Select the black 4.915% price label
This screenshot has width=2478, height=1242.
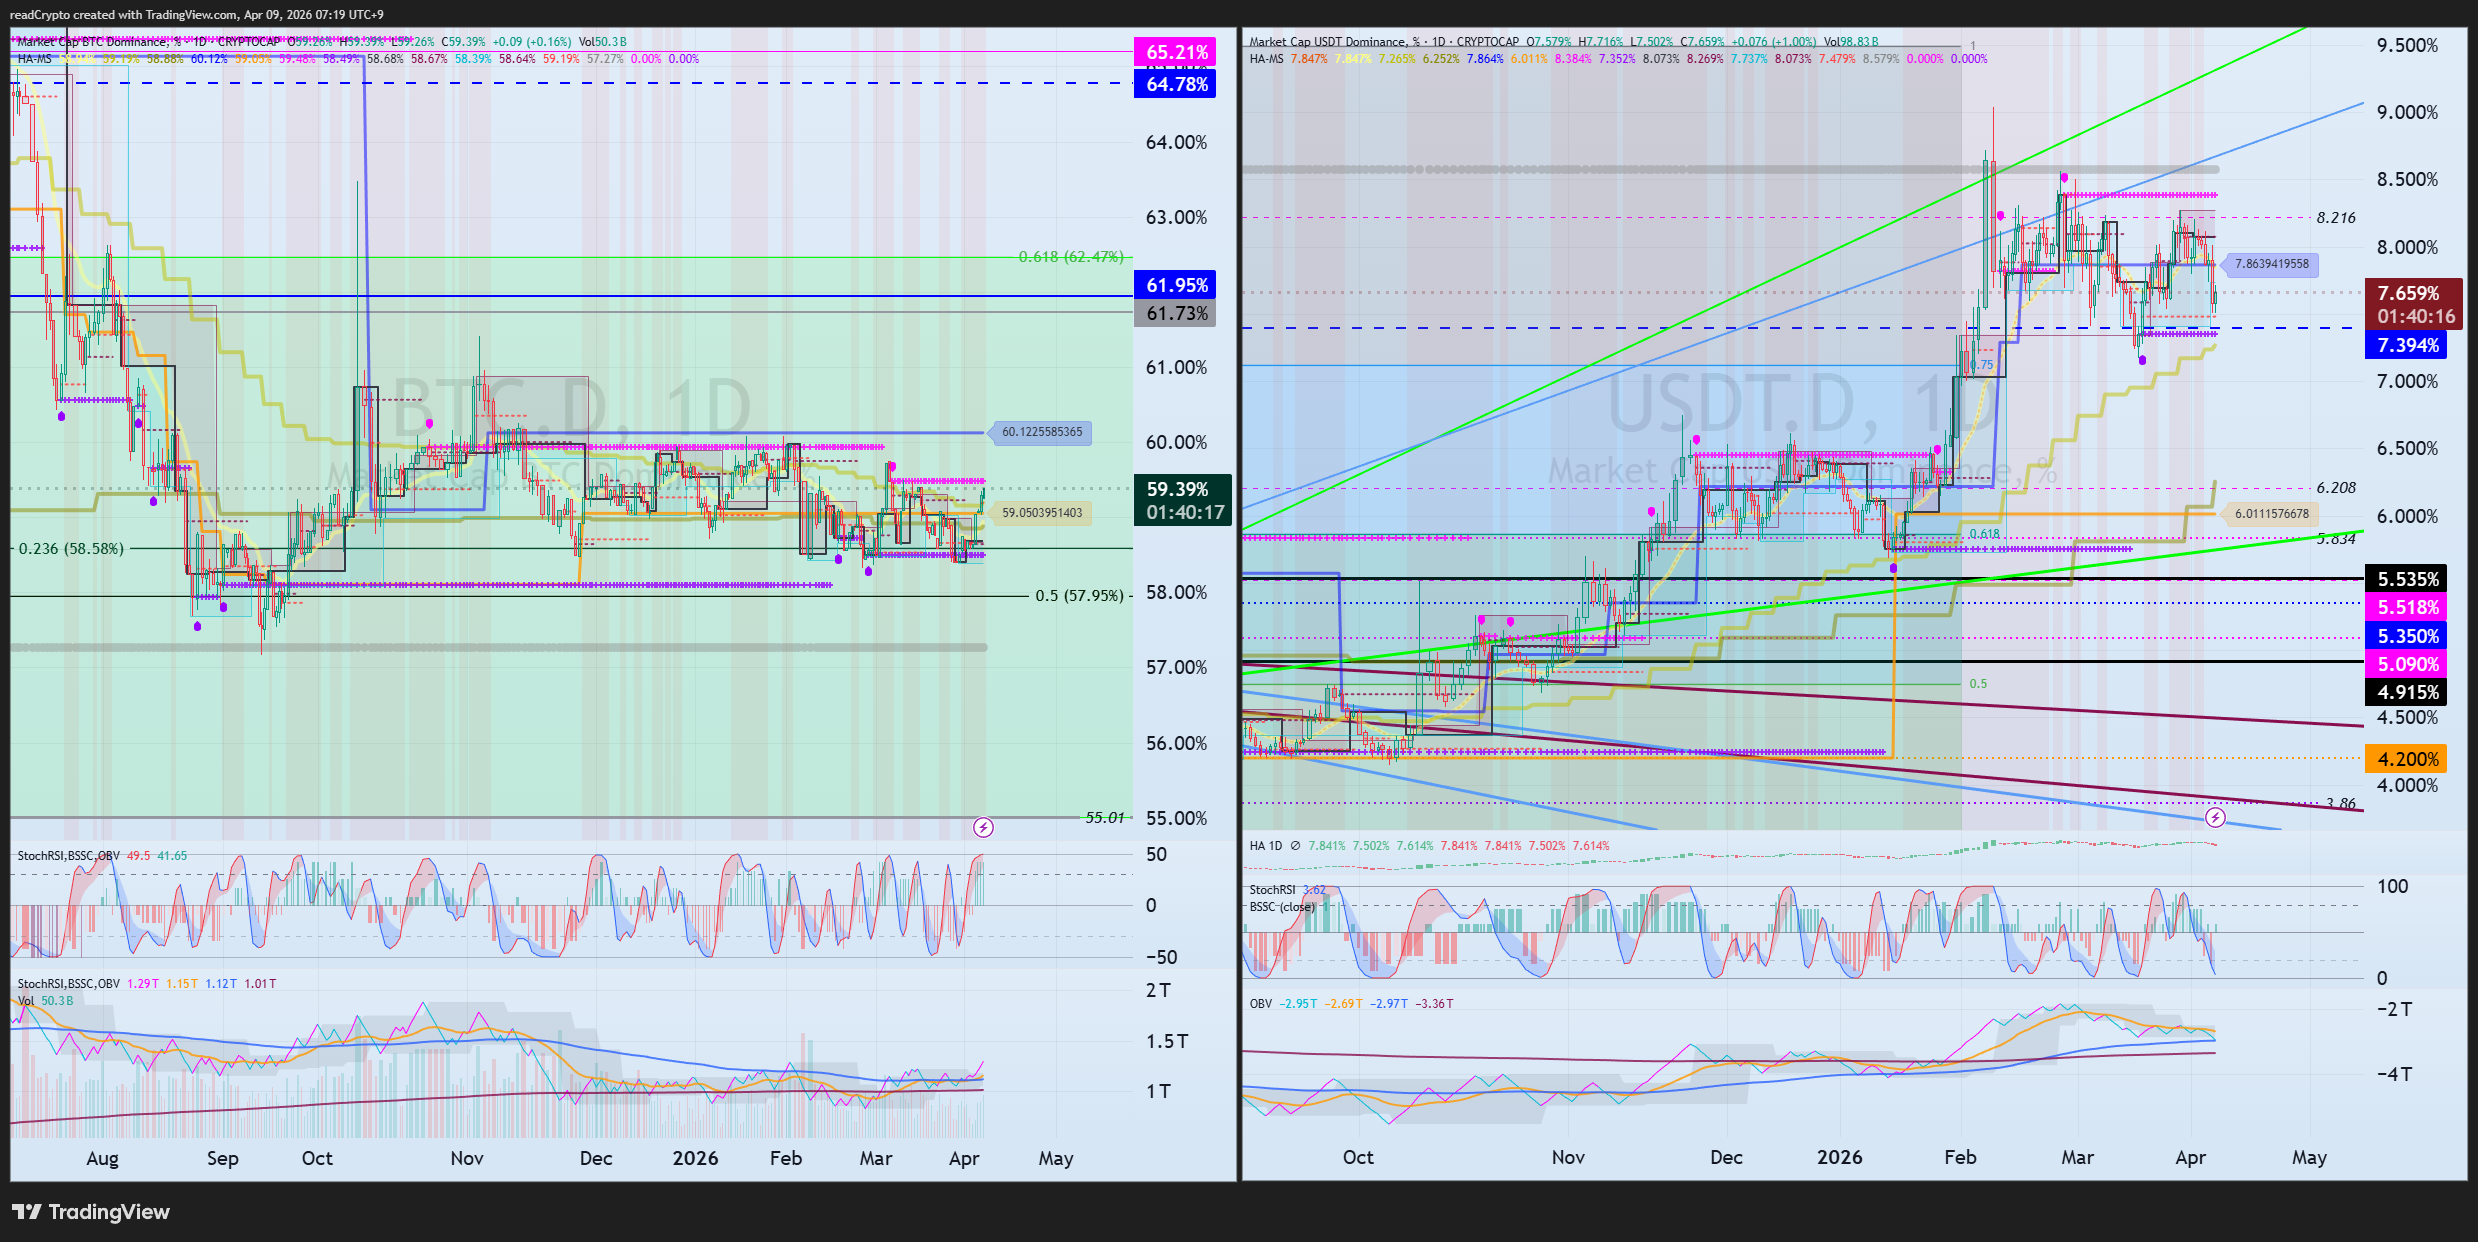pyautogui.click(x=2407, y=692)
